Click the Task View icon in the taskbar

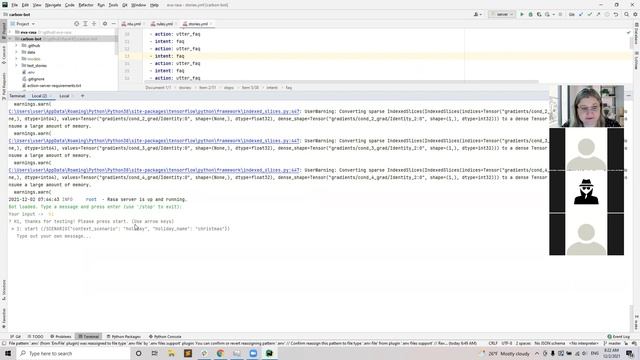(x=155, y=353)
